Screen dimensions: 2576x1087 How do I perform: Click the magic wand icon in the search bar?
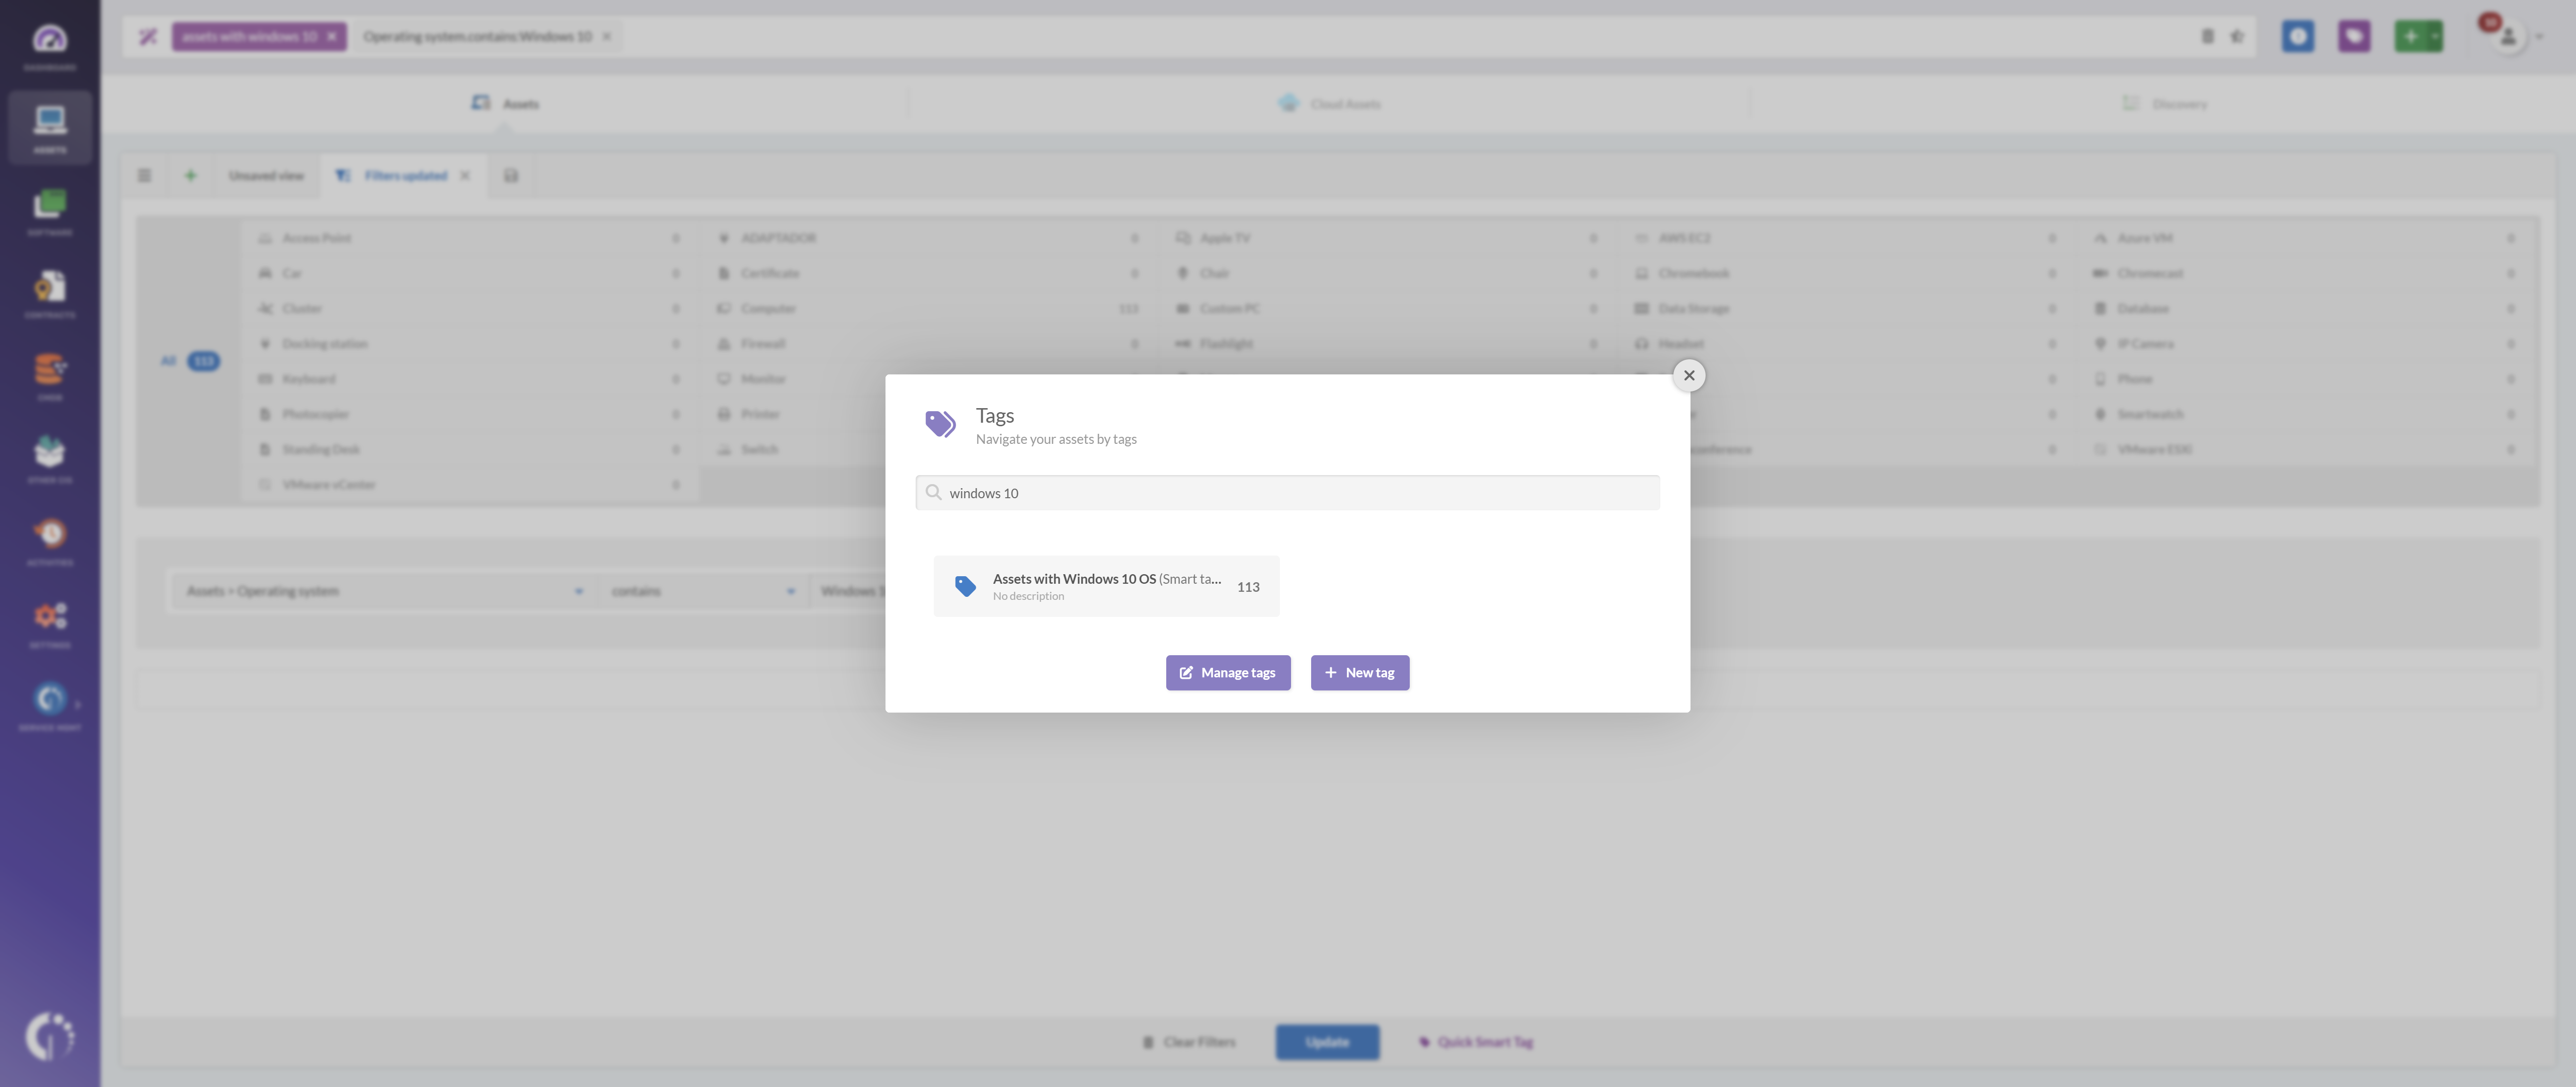tap(148, 37)
